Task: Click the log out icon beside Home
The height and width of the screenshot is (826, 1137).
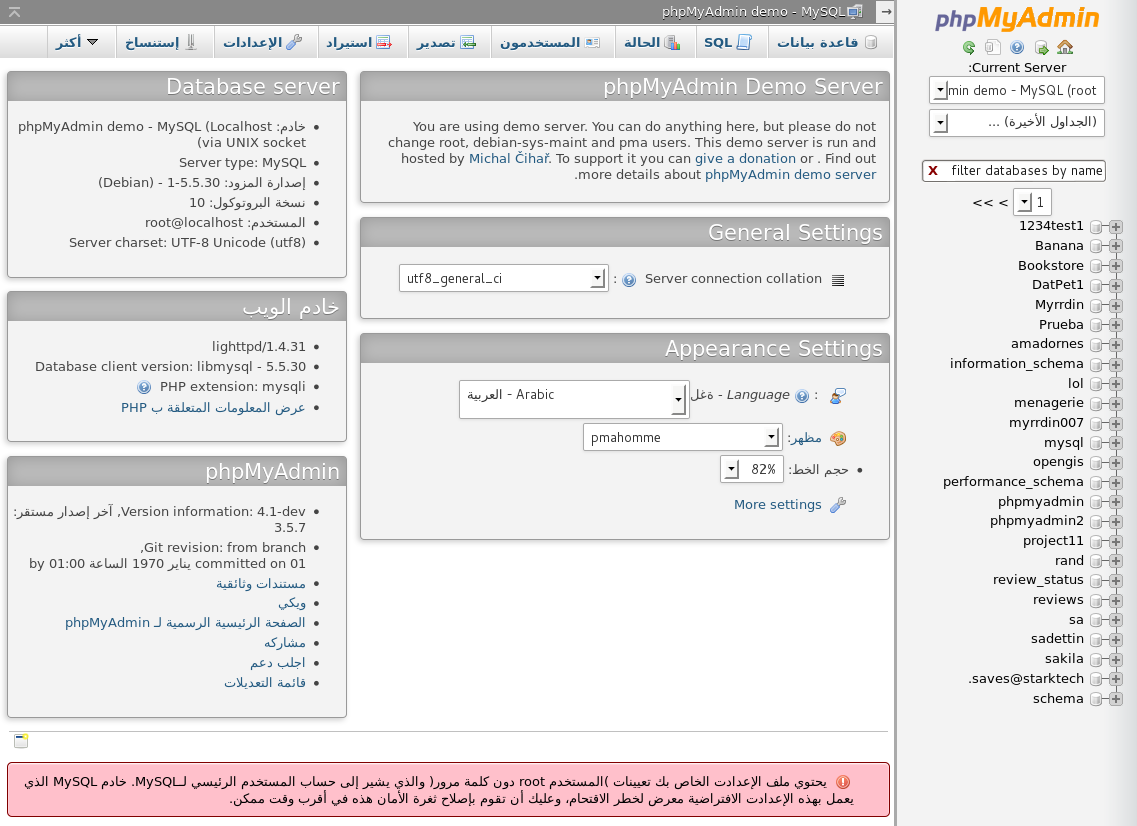Action: pos(1041,47)
